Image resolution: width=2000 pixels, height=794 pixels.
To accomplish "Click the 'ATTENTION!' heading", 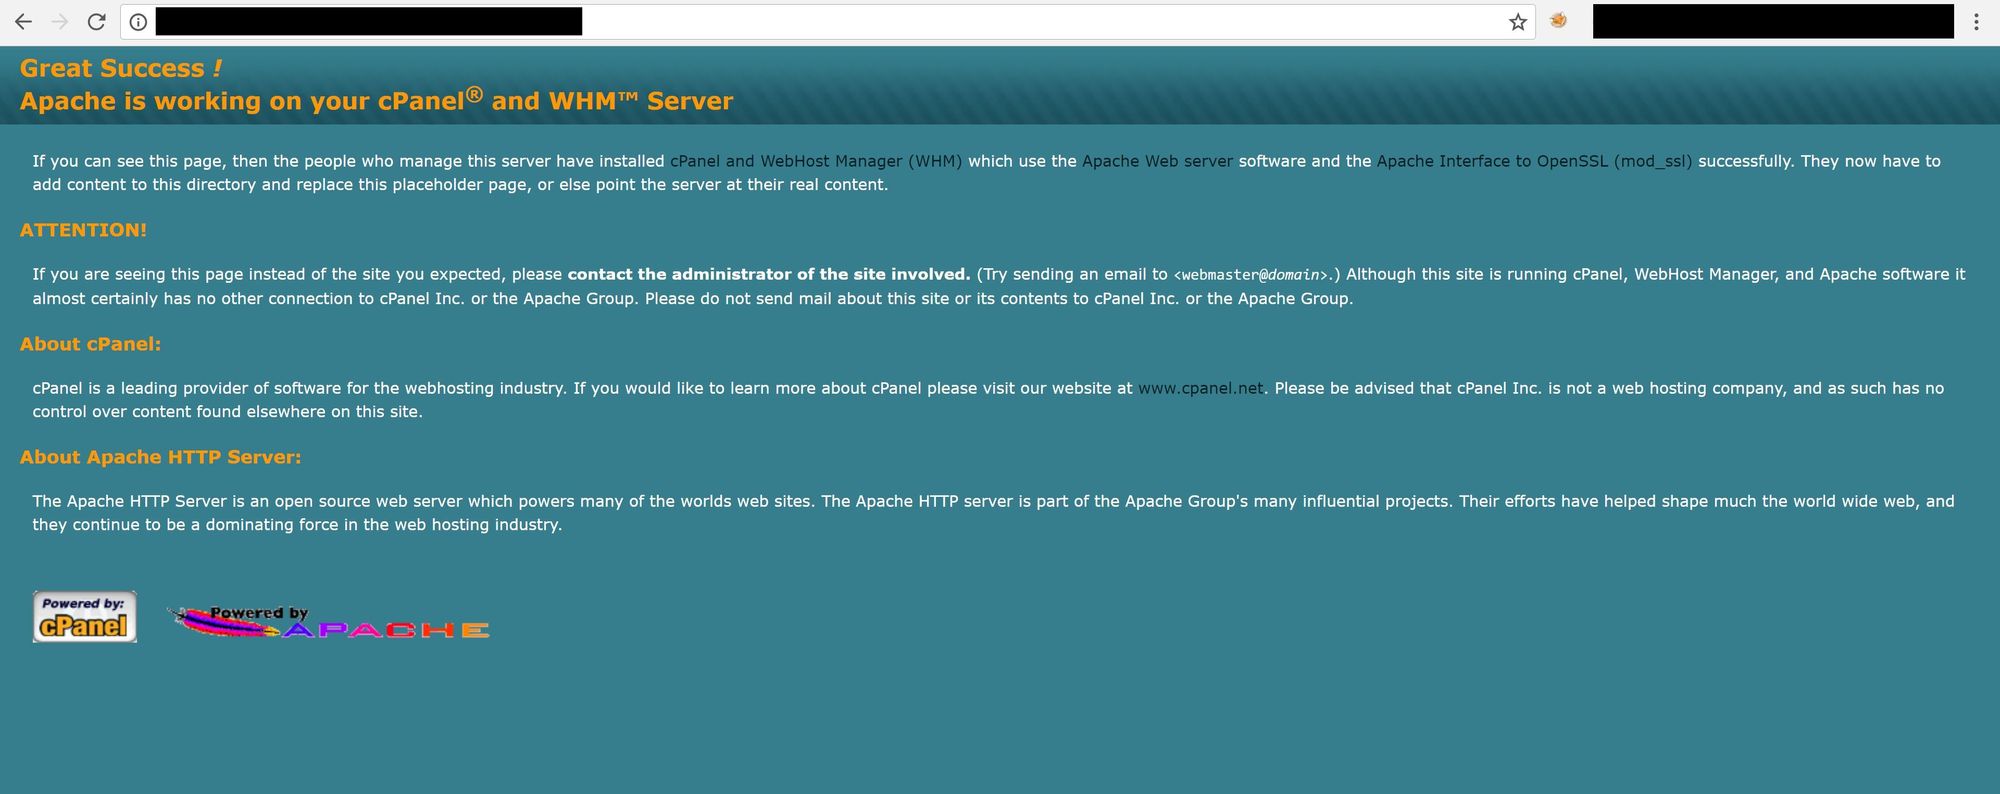I will (x=83, y=230).
